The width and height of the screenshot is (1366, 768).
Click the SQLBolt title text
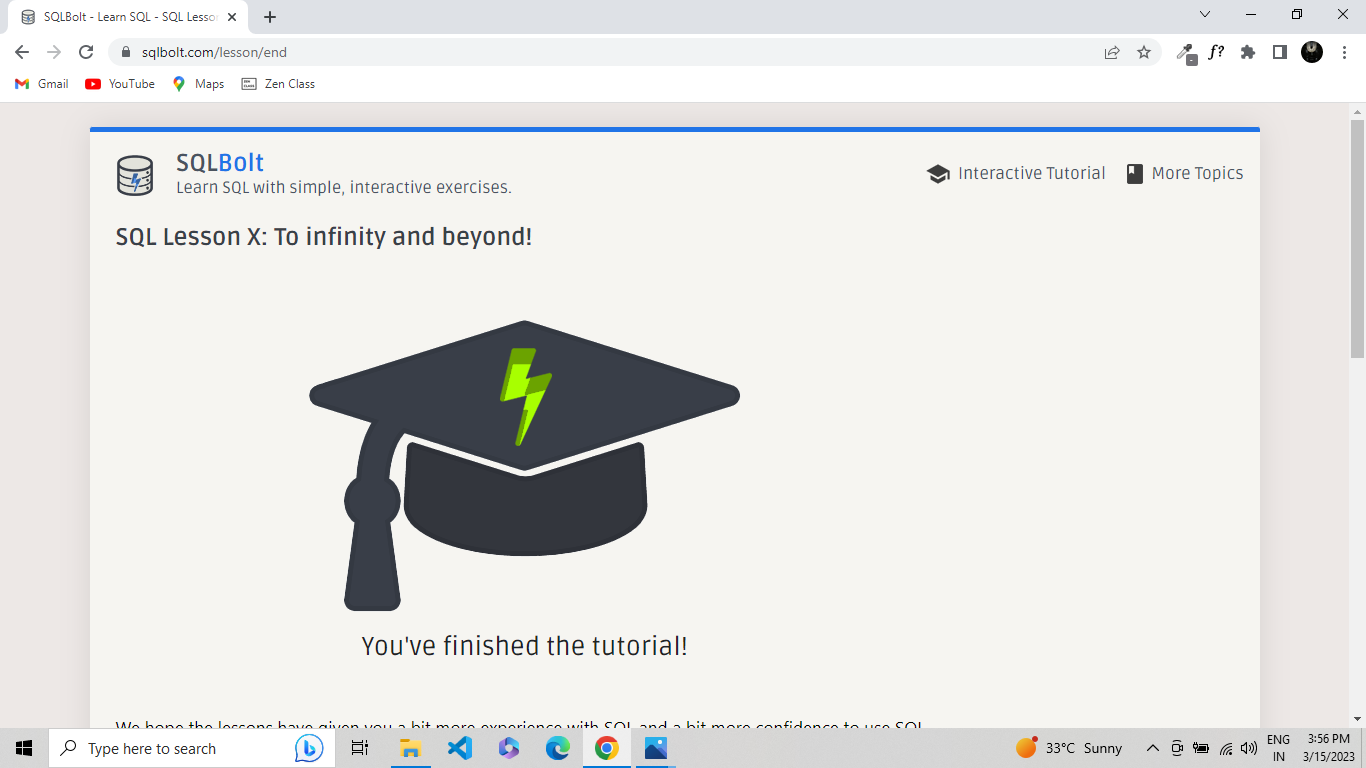[x=220, y=162]
